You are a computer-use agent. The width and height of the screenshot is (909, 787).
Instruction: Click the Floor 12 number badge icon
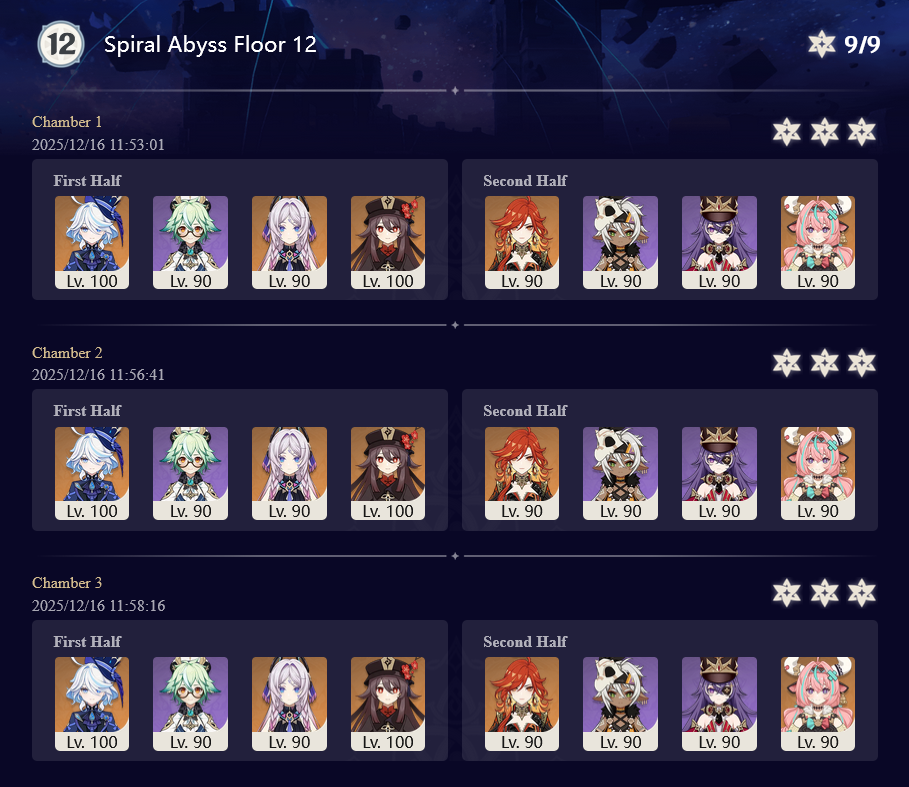pos(60,43)
